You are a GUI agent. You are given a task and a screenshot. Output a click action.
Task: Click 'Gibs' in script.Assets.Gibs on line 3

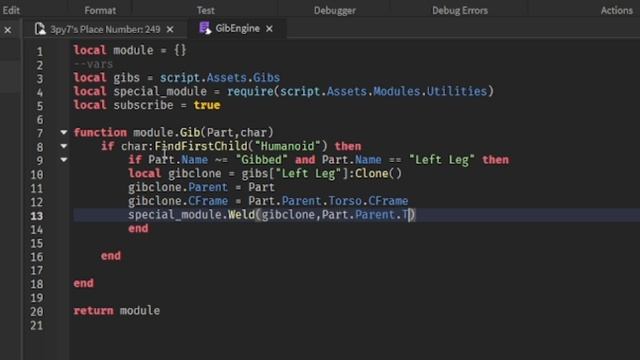[266, 78]
